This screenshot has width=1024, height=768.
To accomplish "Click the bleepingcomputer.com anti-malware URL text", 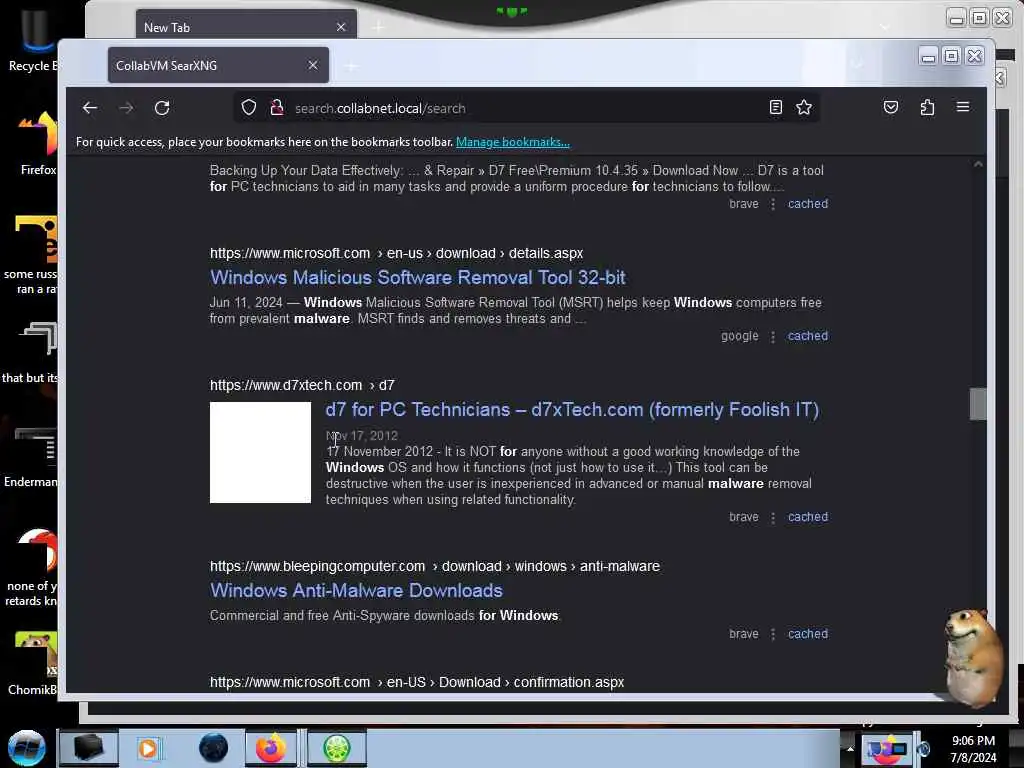I will (434, 566).
